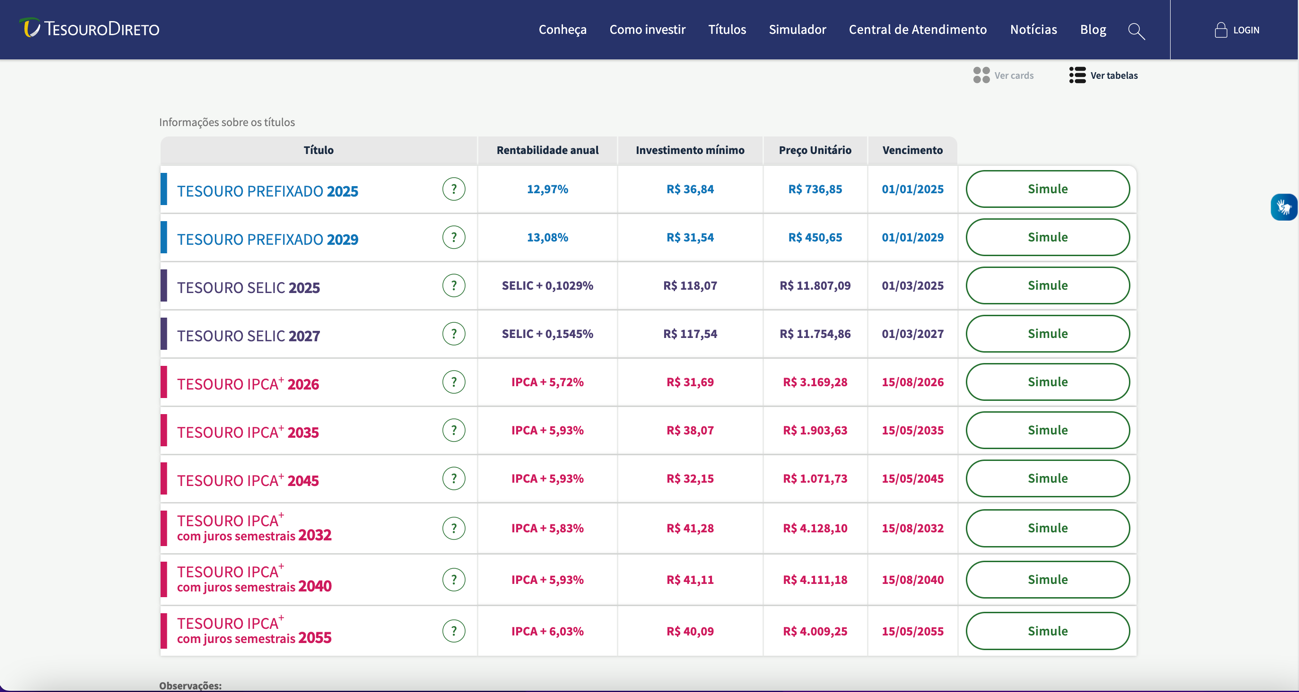The height and width of the screenshot is (692, 1299).
Task: Select the R$ 11.807,09 unit price
Action: tap(815, 285)
